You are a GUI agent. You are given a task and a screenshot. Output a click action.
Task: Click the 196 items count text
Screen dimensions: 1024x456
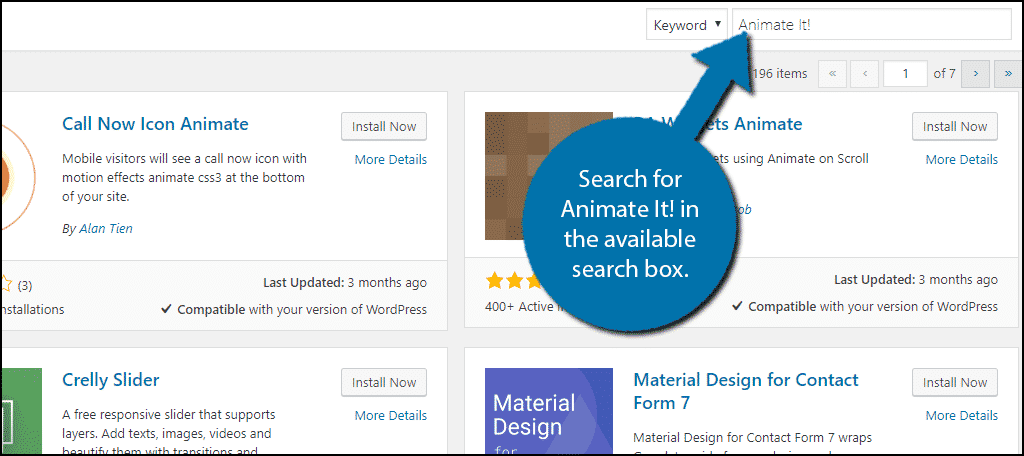pos(780,74)
